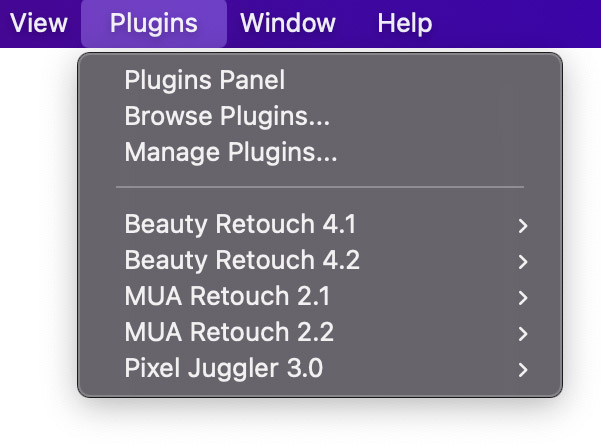Open the Window menu
This screenshot has height=445, width=601.
tap(288, 23)
